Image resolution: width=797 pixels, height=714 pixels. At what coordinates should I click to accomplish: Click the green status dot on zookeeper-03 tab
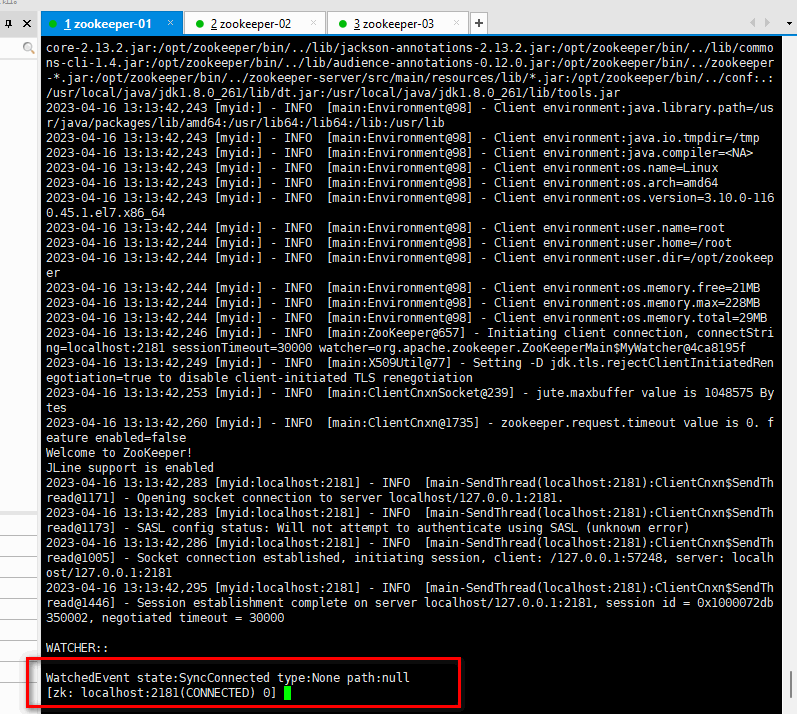343,24
